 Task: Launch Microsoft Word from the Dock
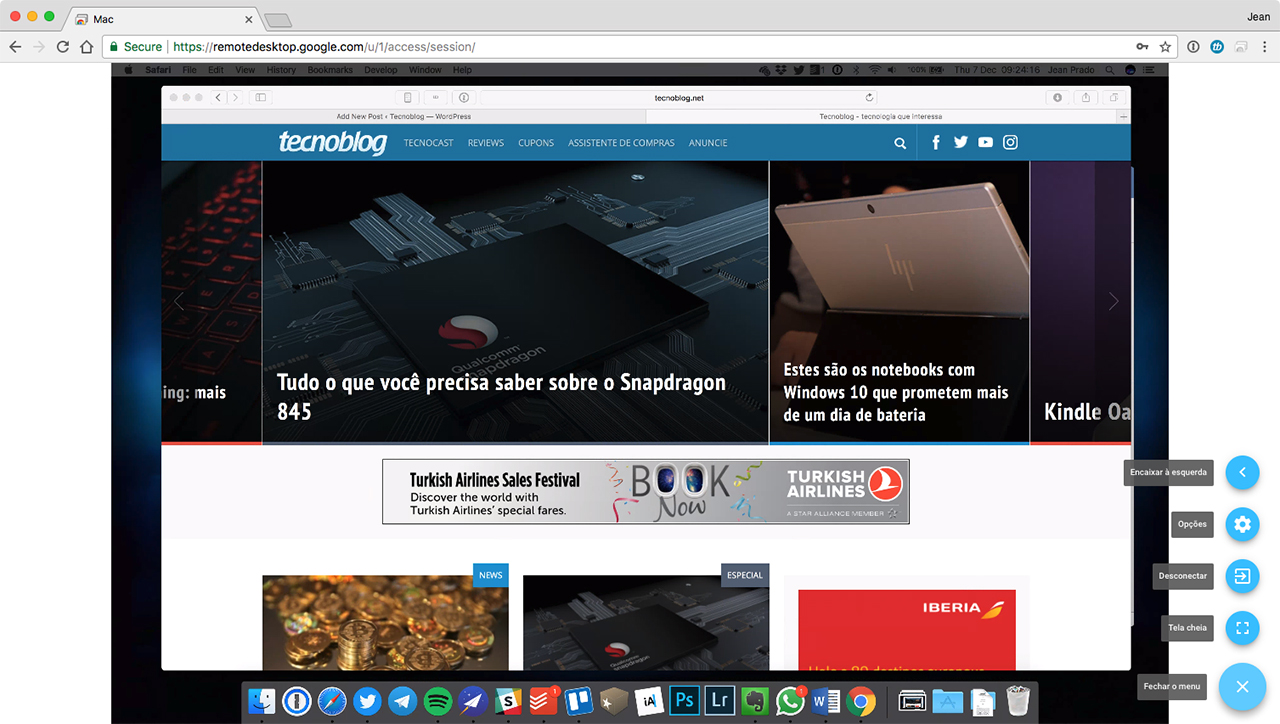coord(825,702)
